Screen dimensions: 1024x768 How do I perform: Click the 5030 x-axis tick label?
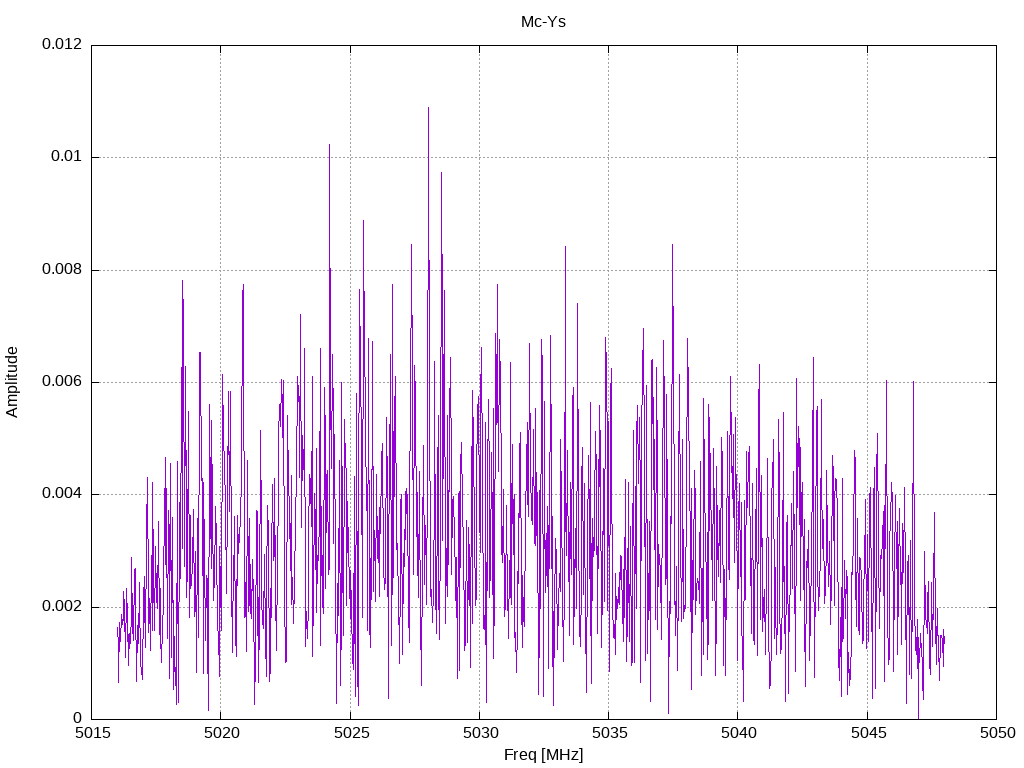click(x=480, y=733)
